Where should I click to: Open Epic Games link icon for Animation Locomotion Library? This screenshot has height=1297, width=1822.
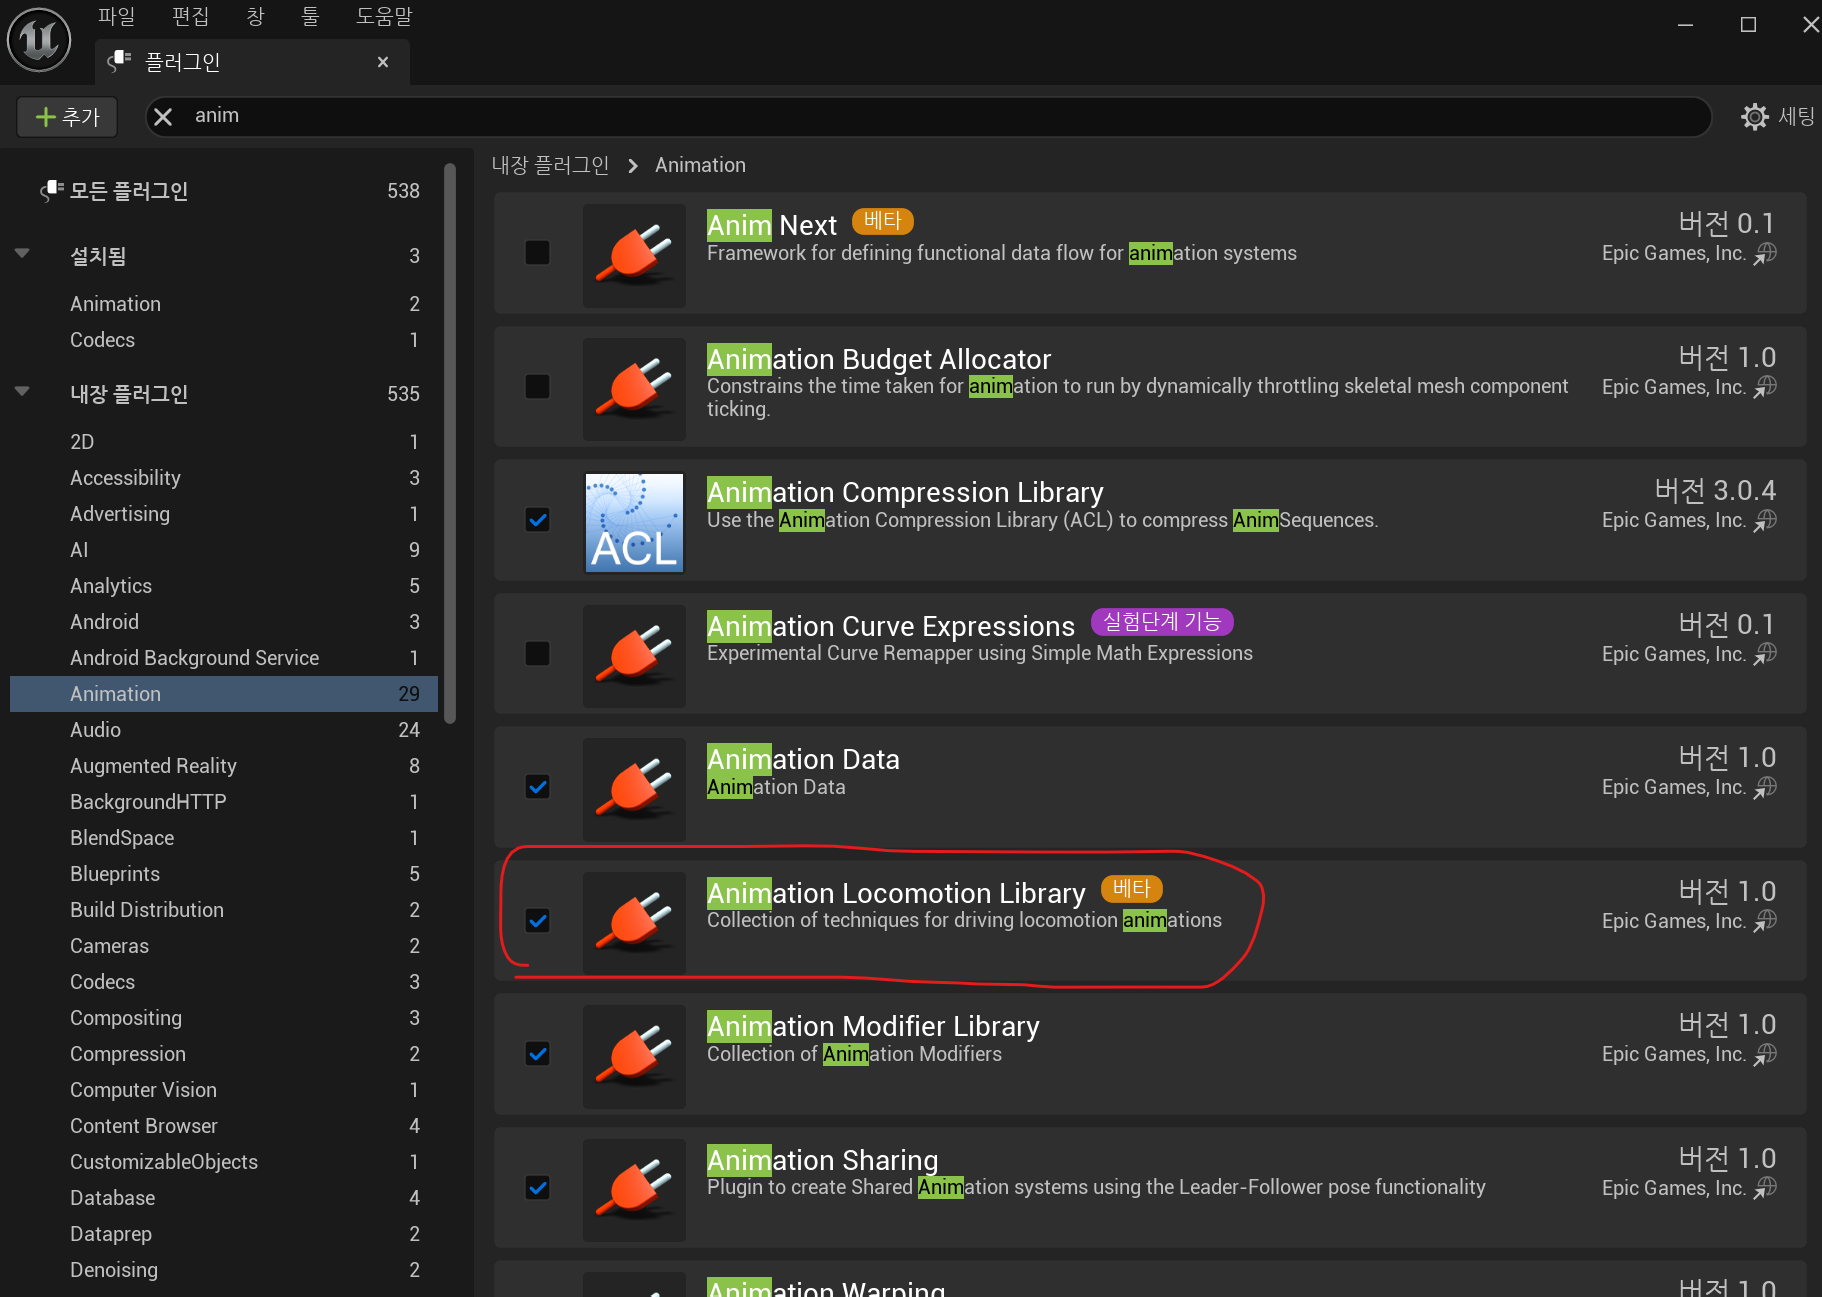[x=1766, y=921]
